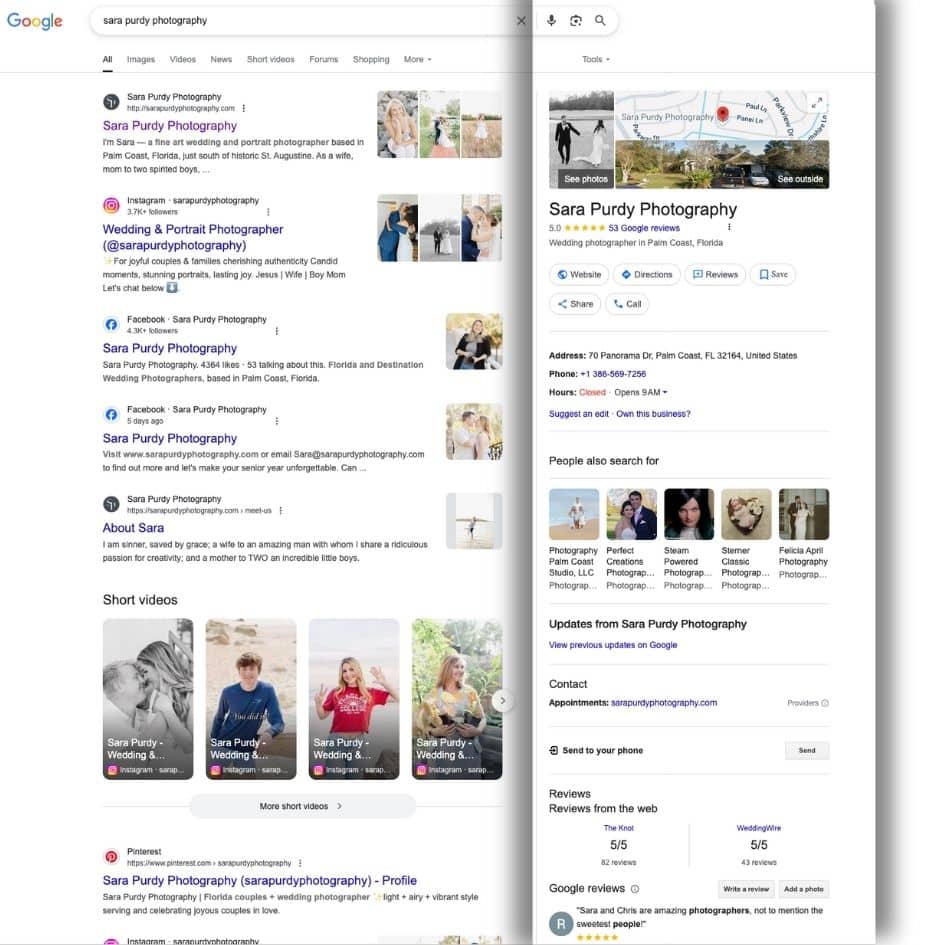This screenshot has width=945, height=945.
Task: Open options menu for the Instagram result
Action: tap(268, 212)
